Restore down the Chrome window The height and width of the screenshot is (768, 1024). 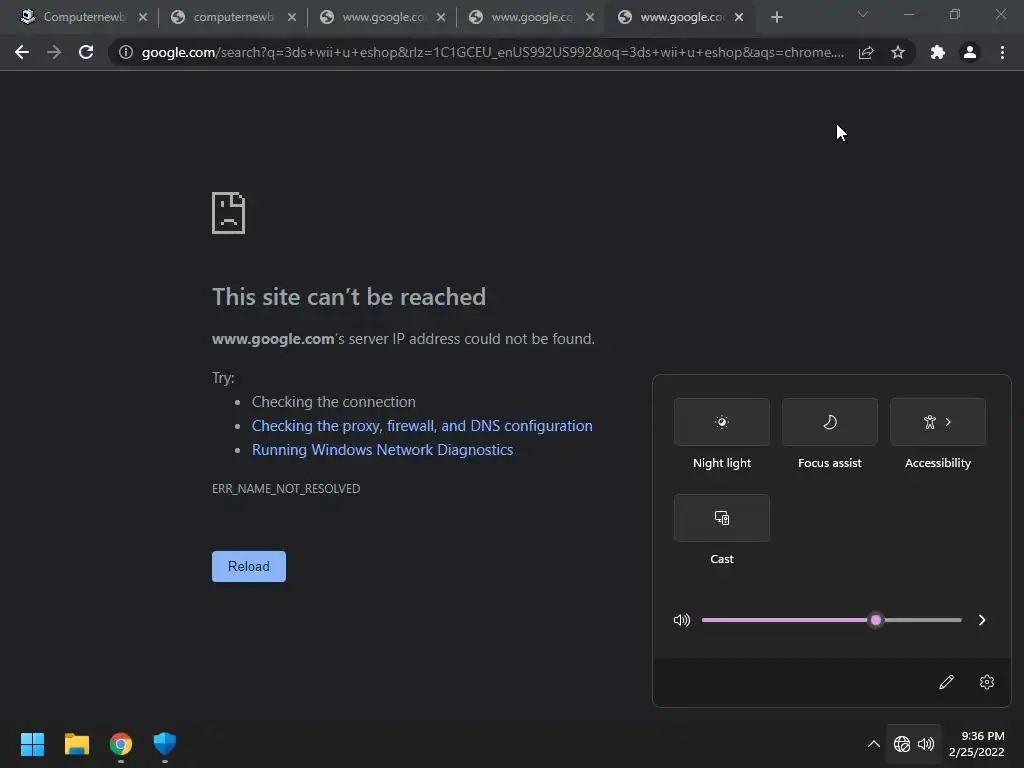(x=955, y=14)
